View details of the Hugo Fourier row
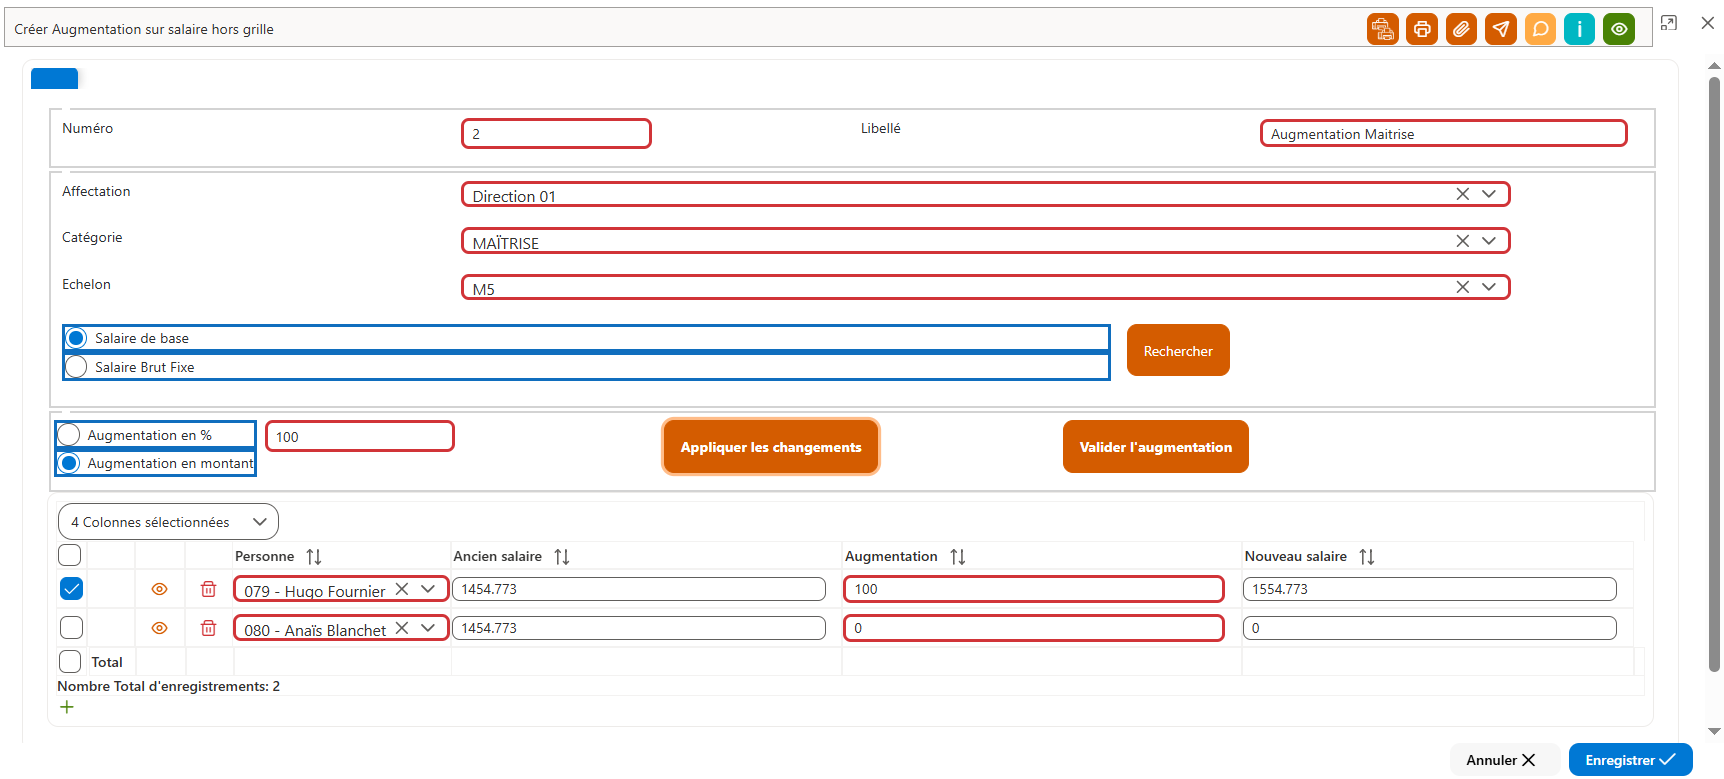This screenshot has width=1724, height=779. click(159, 589)
